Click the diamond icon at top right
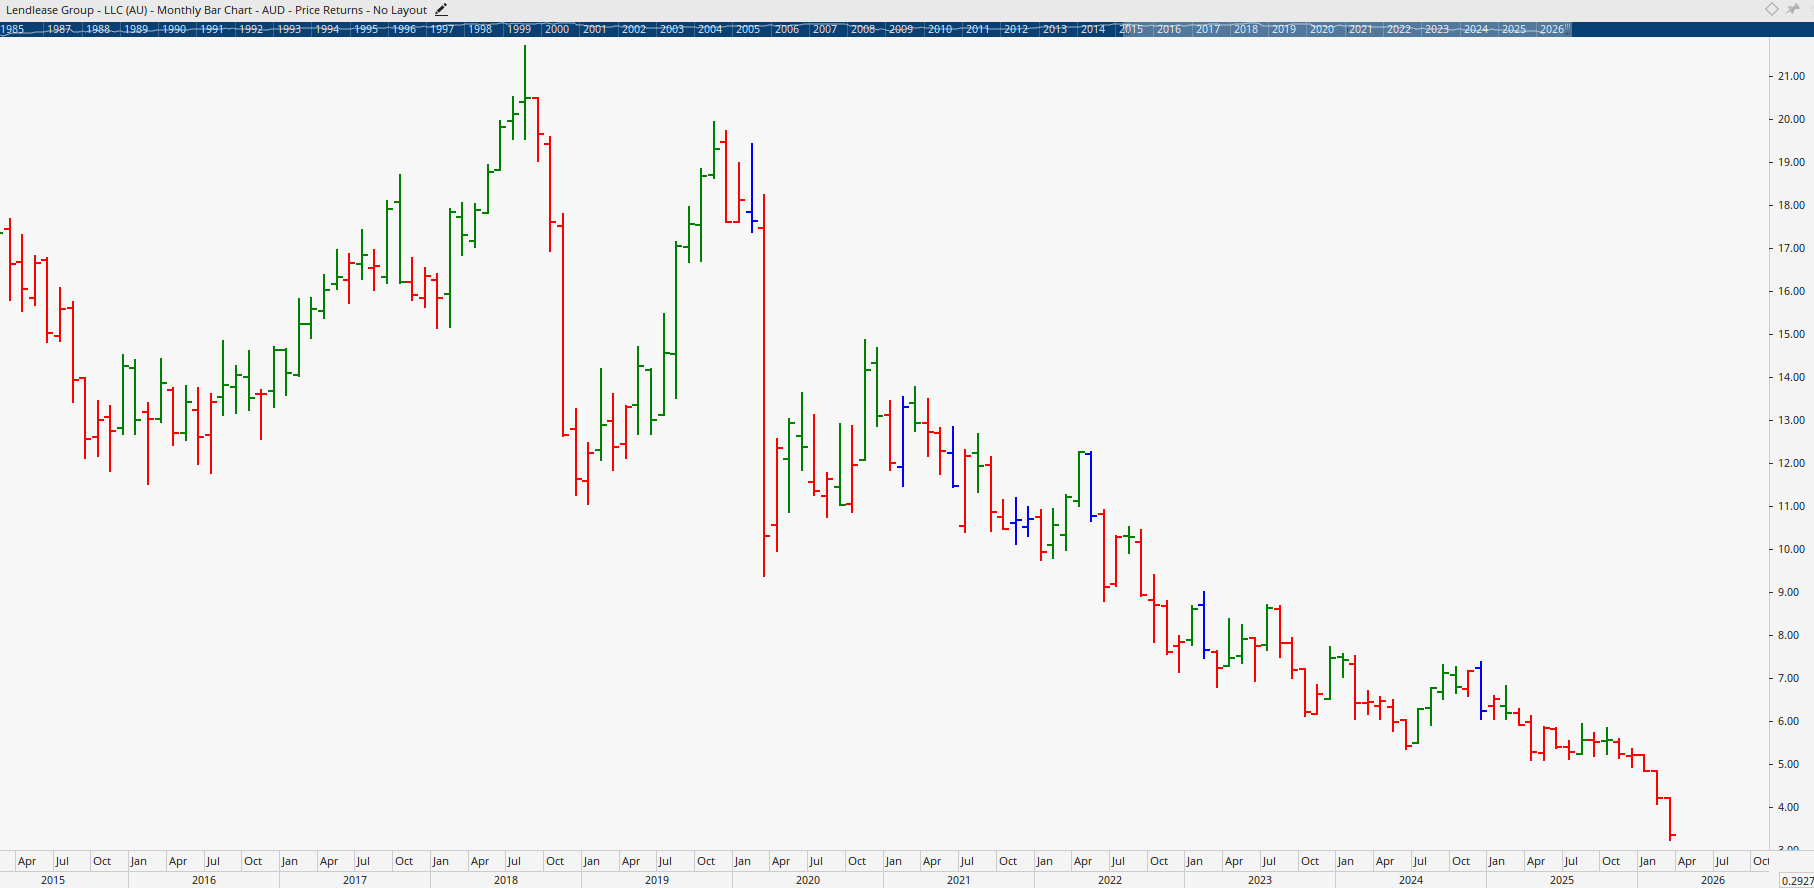Screen dimensions: 1814x888 [x=1772, y=9]
